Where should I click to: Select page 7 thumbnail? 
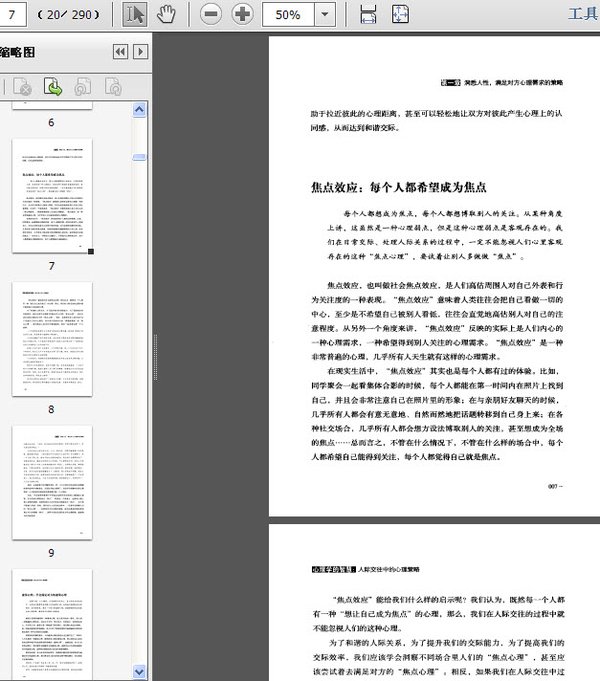click(x=52, y=196)
